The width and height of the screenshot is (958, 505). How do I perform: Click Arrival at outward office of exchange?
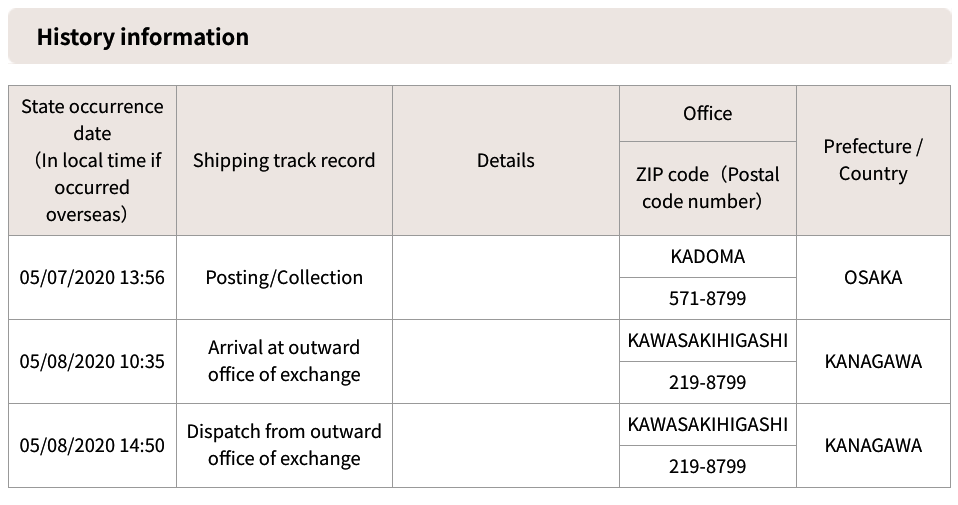(x=284, y=361)
